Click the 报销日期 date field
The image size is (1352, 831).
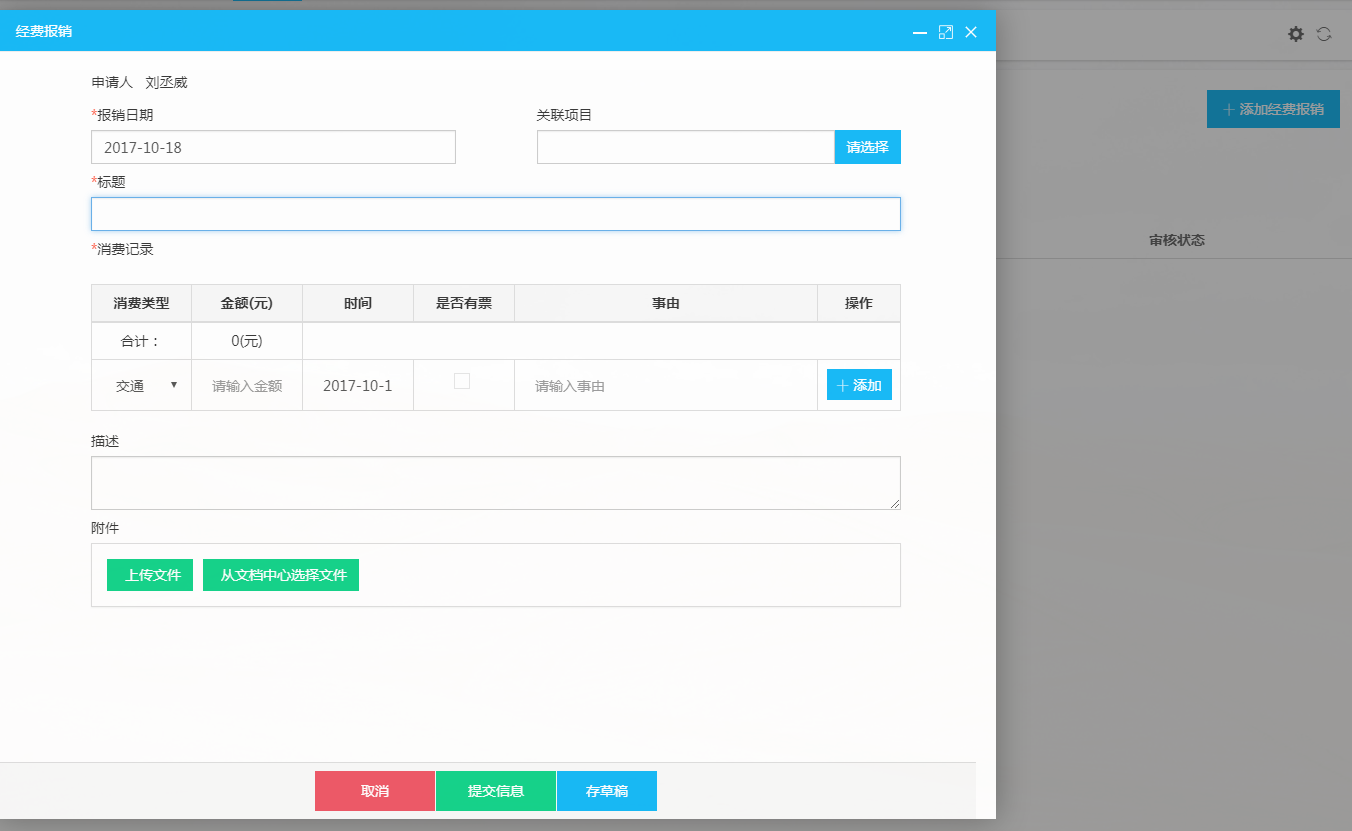click(x=273, y=147)
